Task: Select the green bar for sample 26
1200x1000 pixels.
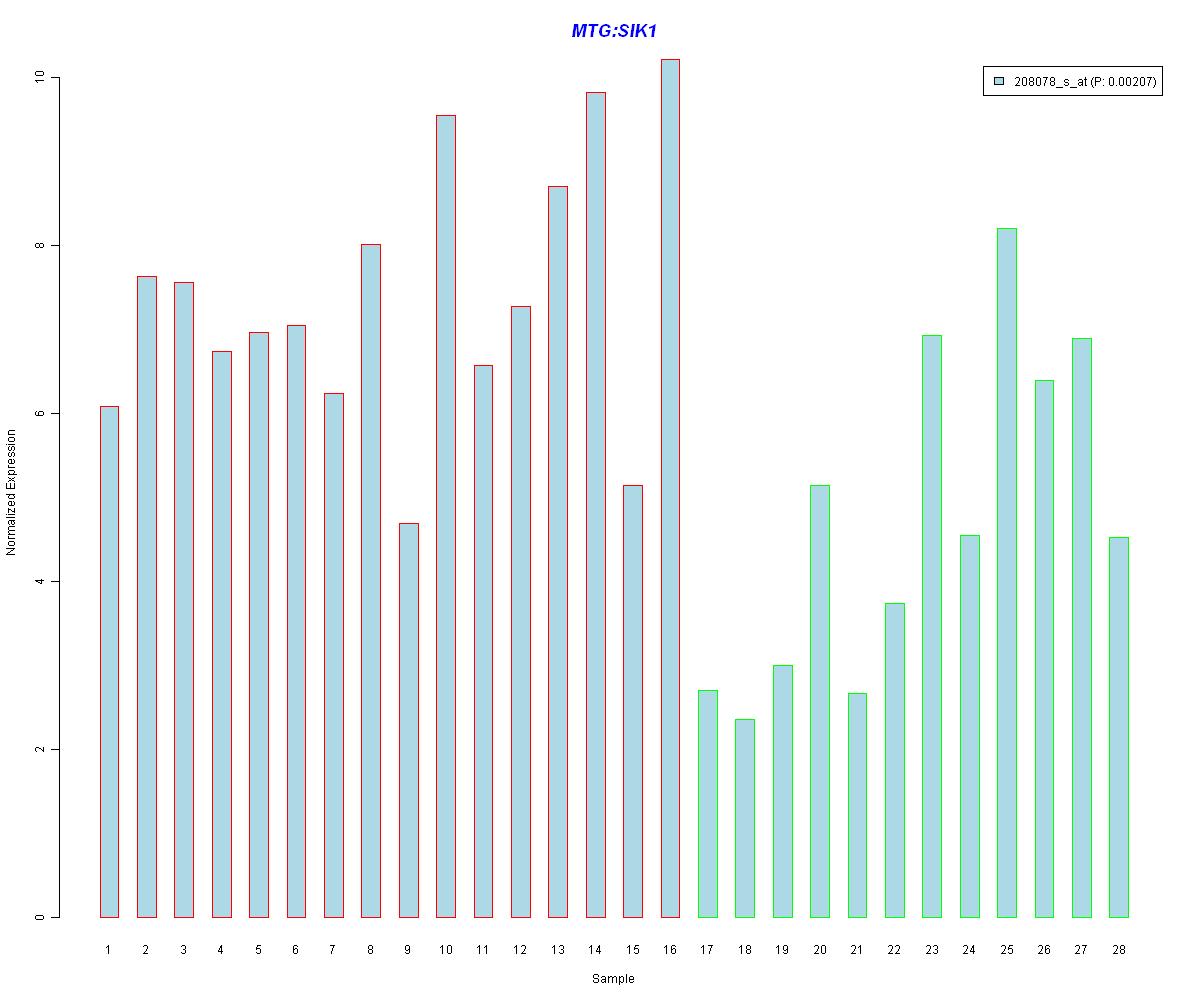Action: pos(1044,648)
